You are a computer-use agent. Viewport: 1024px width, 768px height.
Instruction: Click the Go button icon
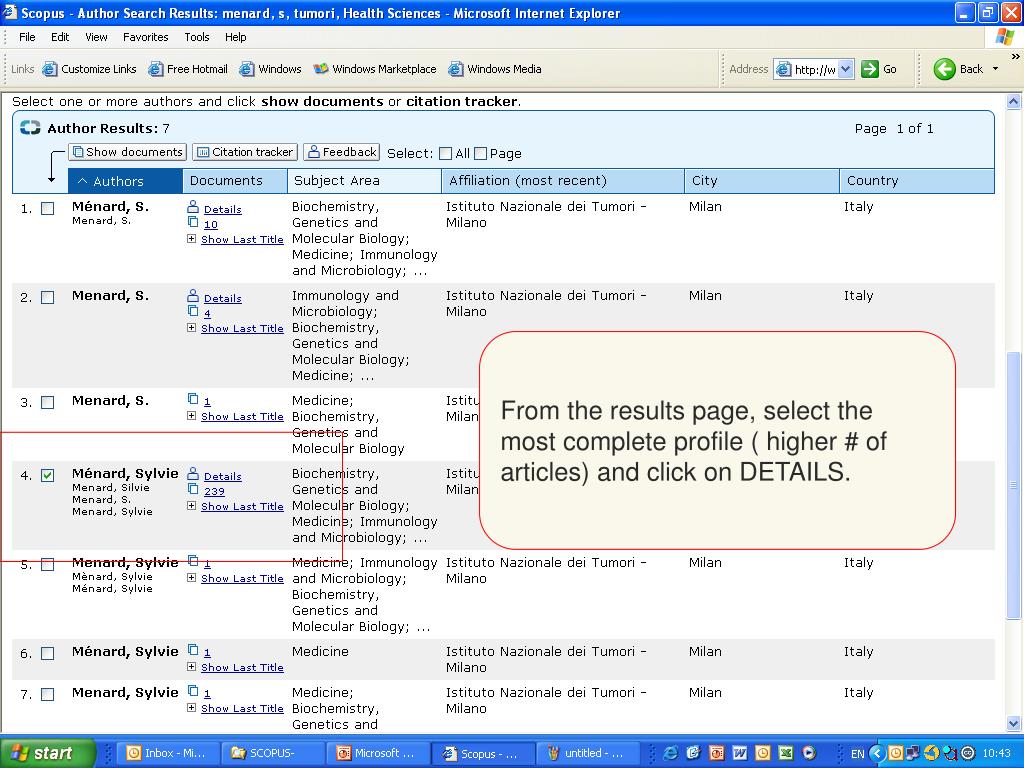870,69
